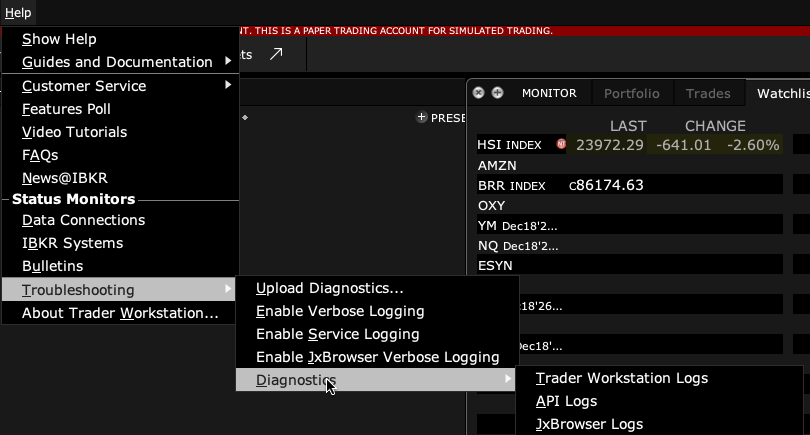Open Bulletins from Status Monitors
Viewport: 810px width, 435px height.
(120, 266)
